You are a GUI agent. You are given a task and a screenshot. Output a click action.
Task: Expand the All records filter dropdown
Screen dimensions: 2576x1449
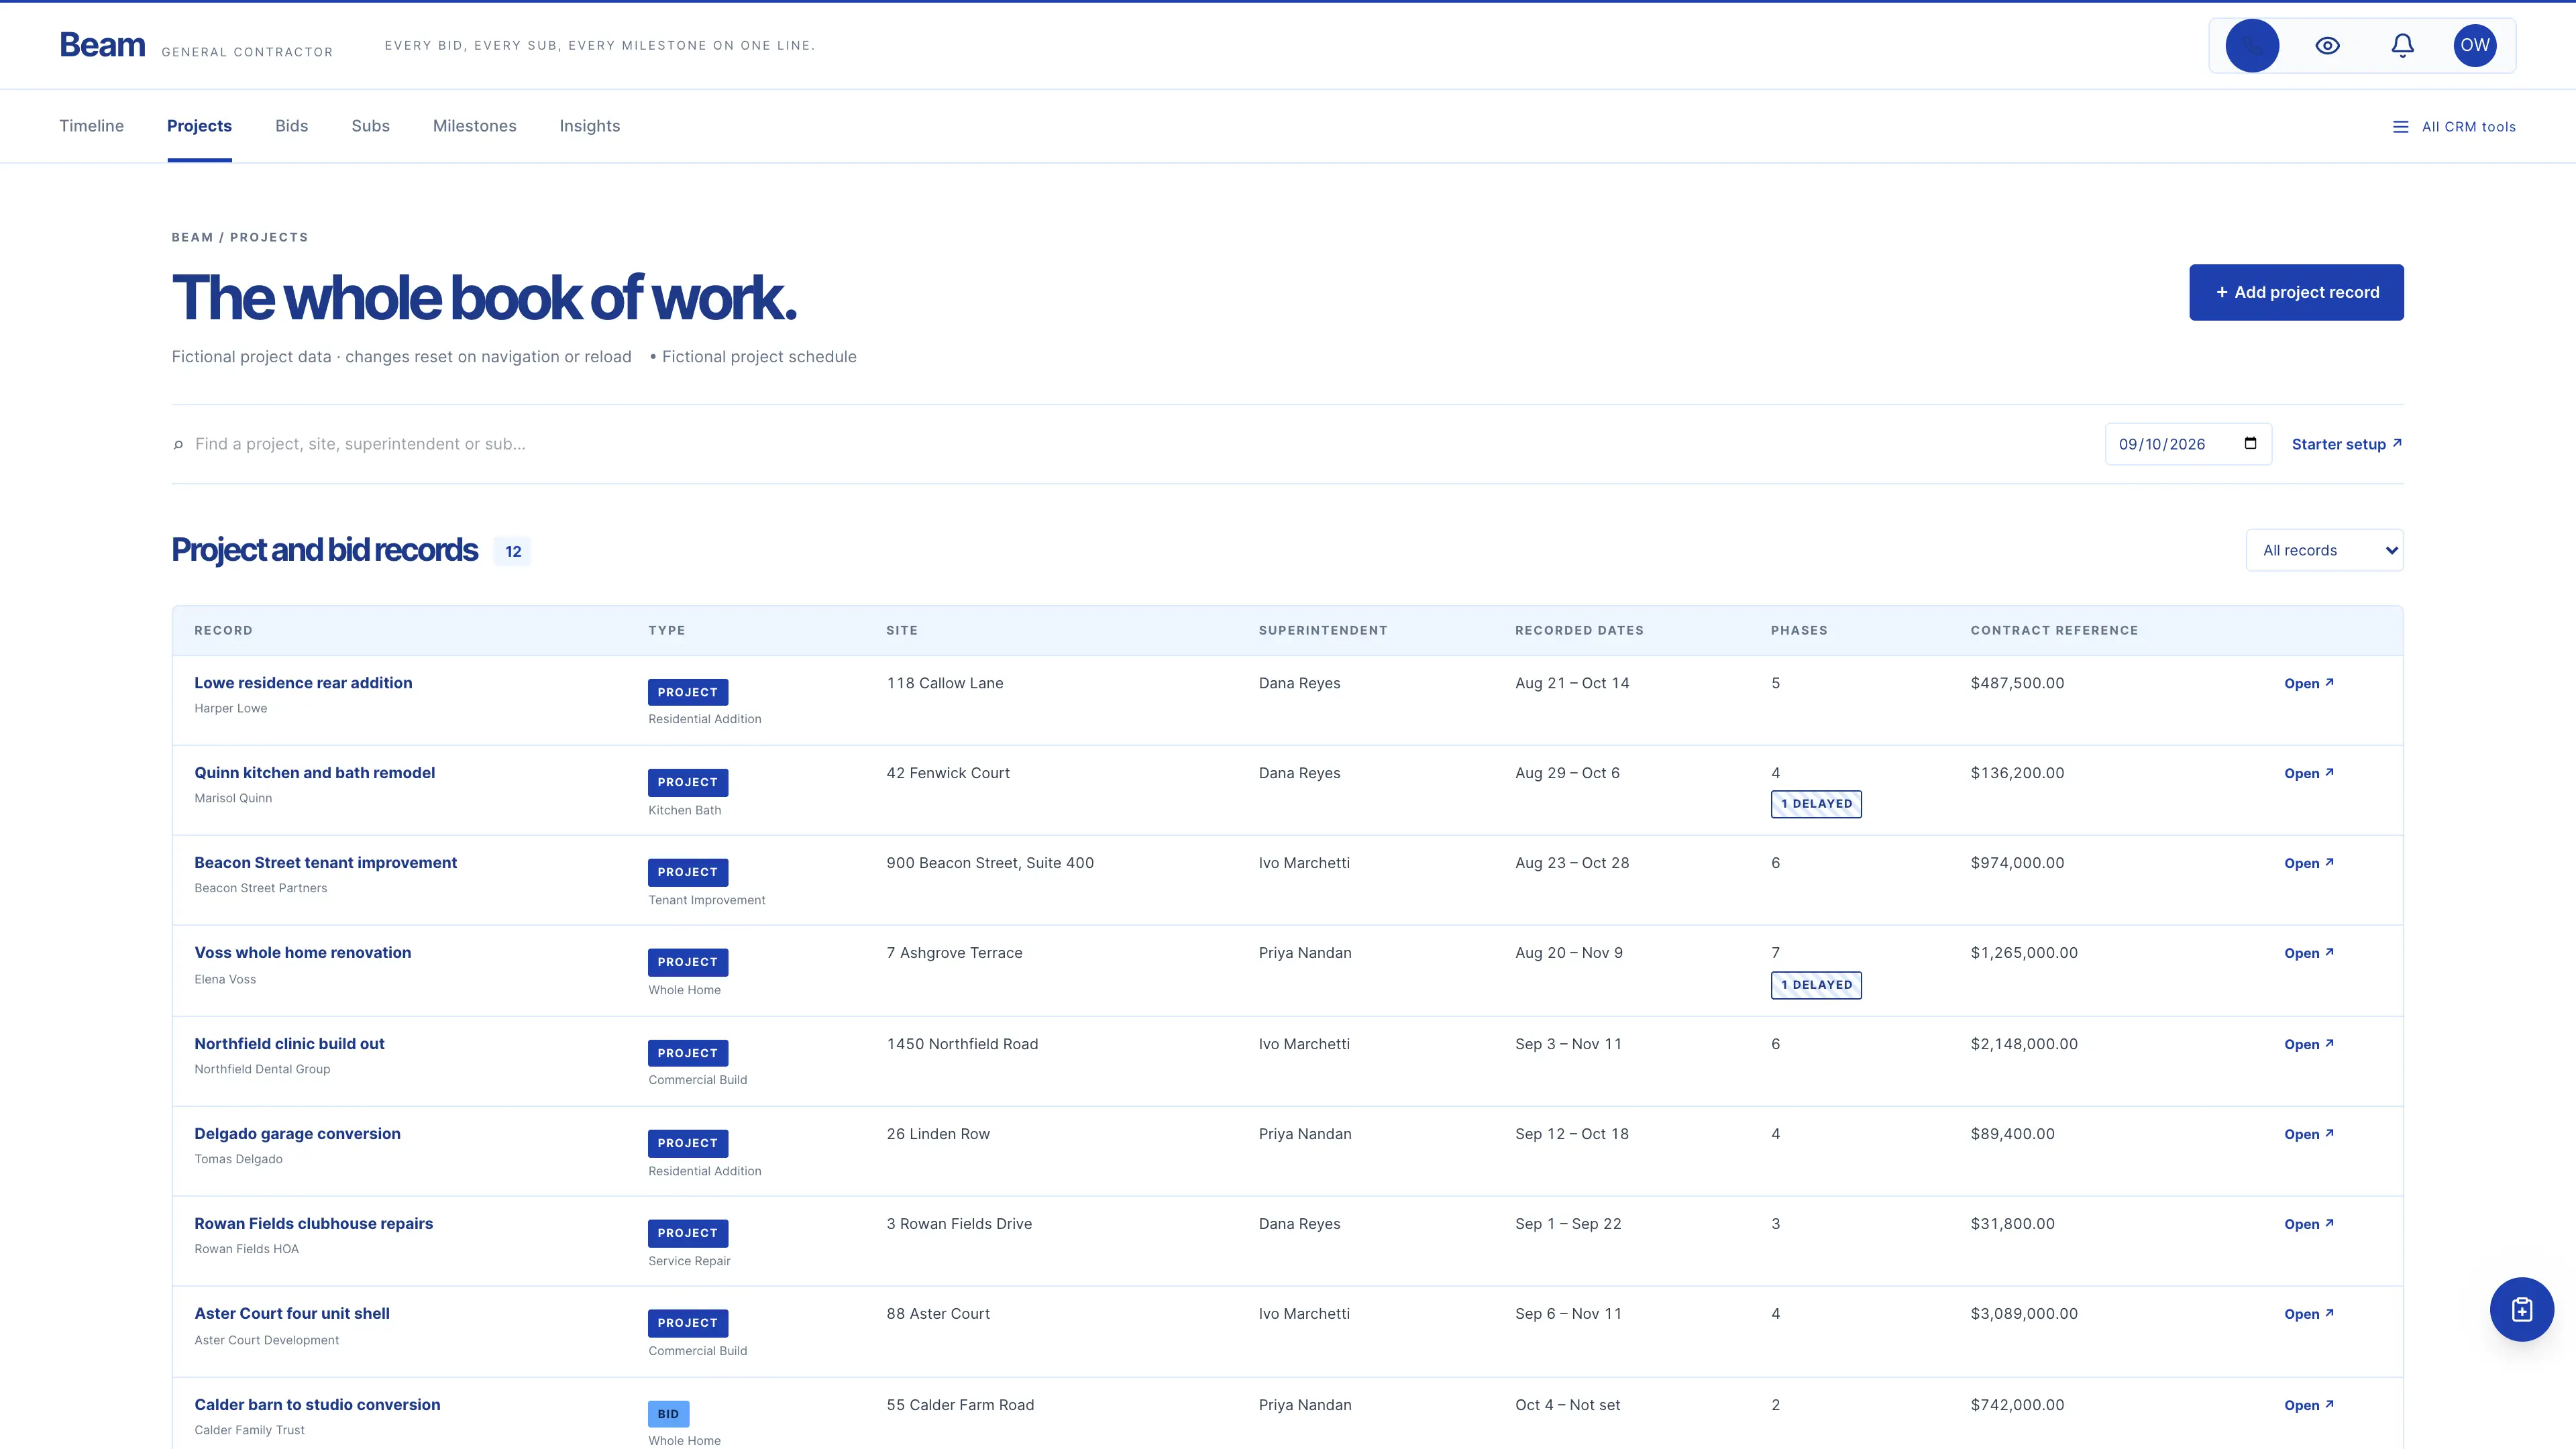click(x=2324, y=550)
